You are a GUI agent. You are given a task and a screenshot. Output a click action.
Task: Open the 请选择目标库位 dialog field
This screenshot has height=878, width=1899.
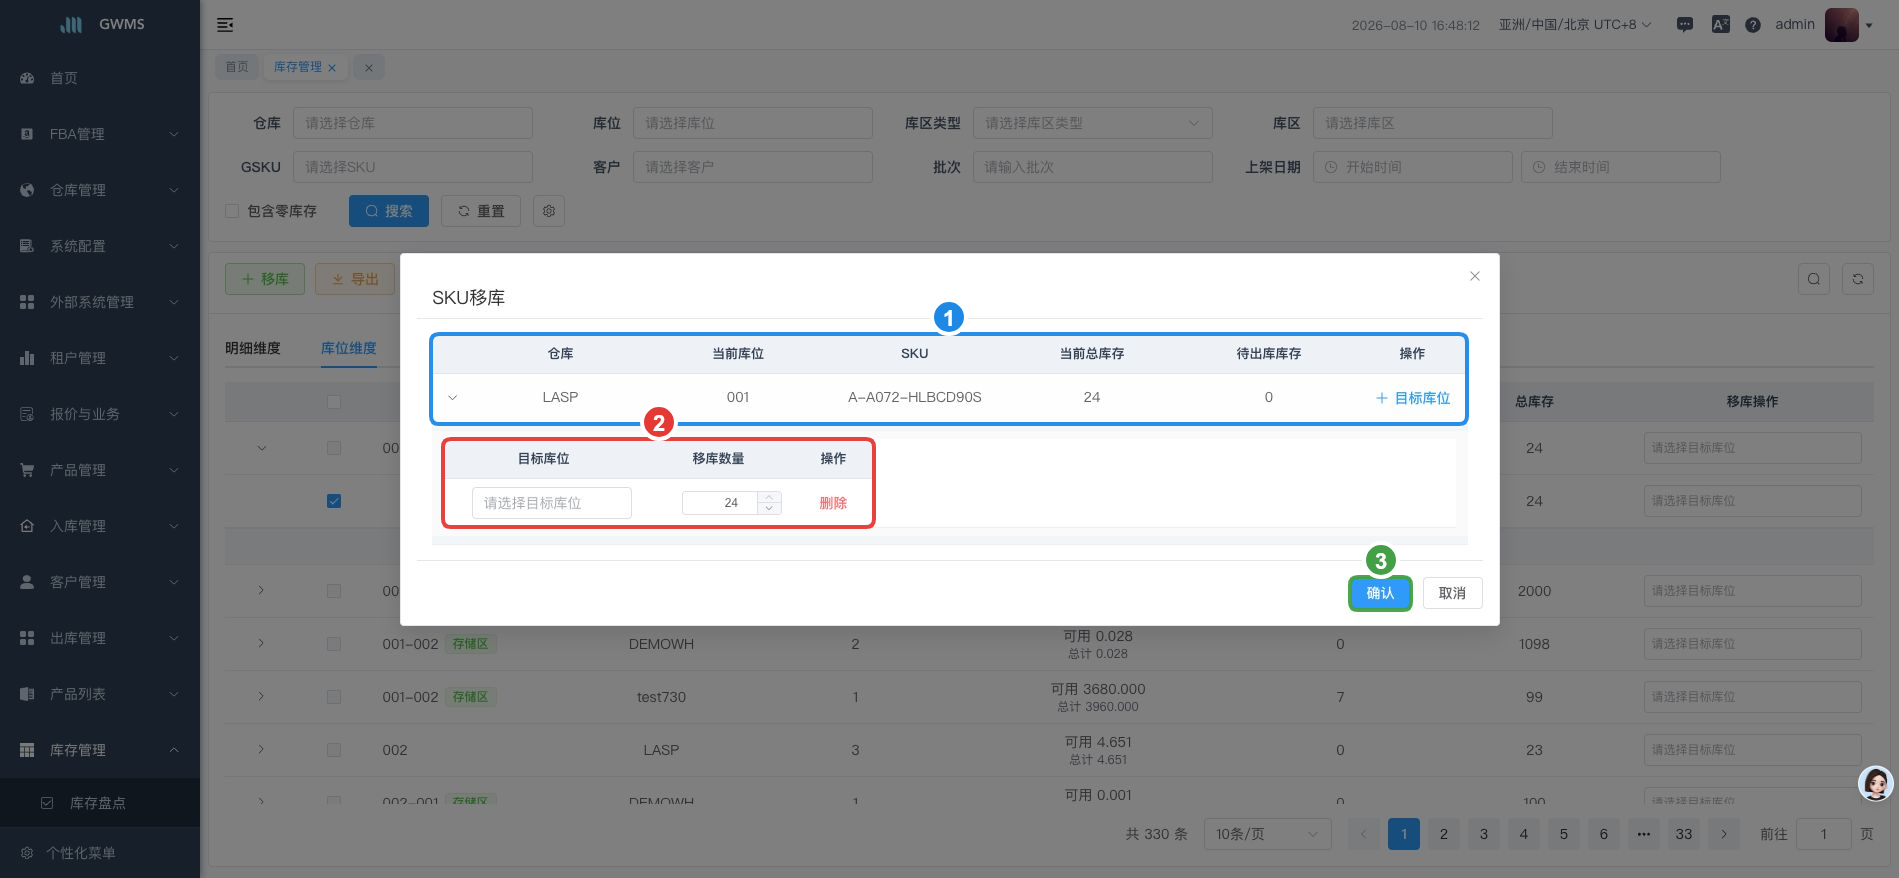click(x=552, y=503)
